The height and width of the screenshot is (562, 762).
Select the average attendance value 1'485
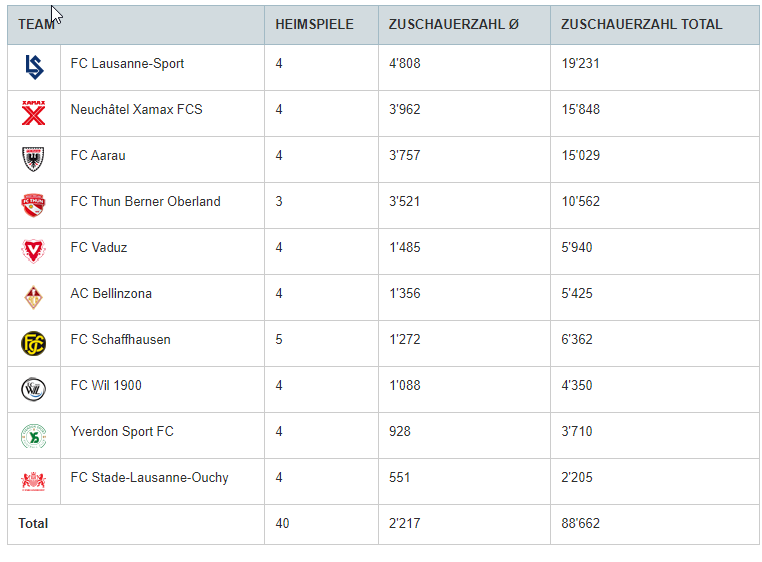point(405,247)
